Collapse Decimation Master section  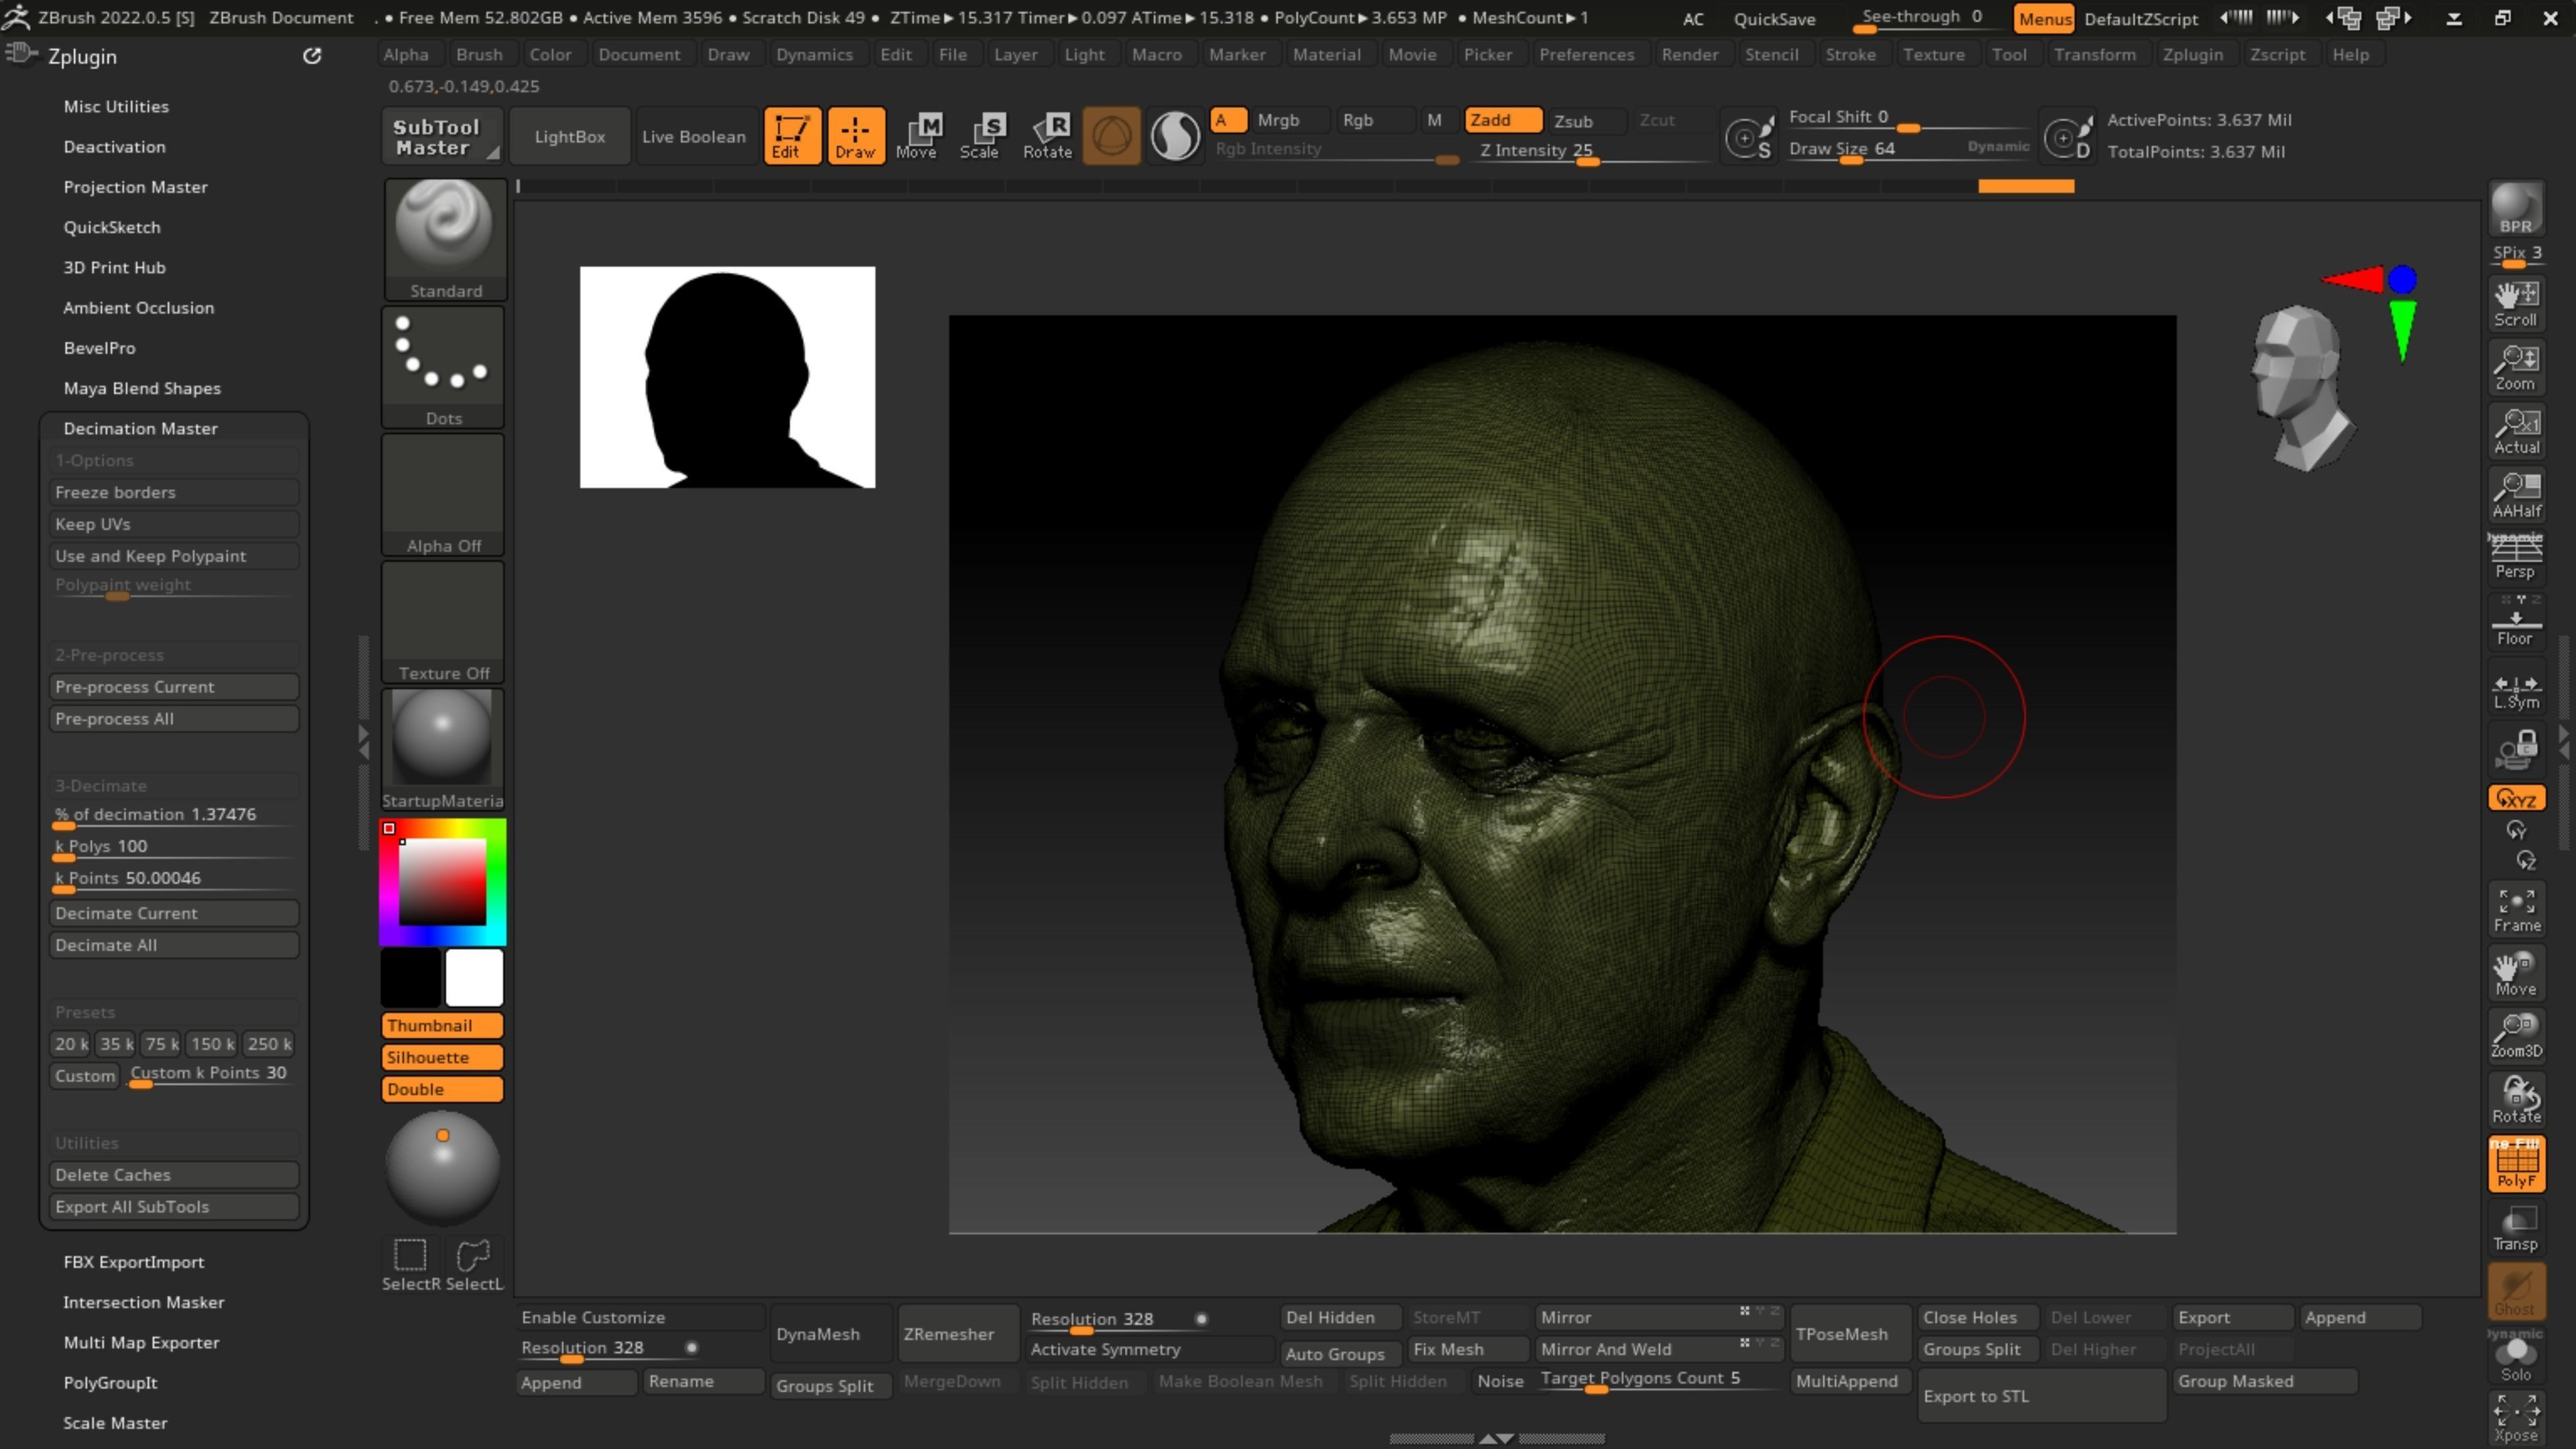click(x=141, y=428)
